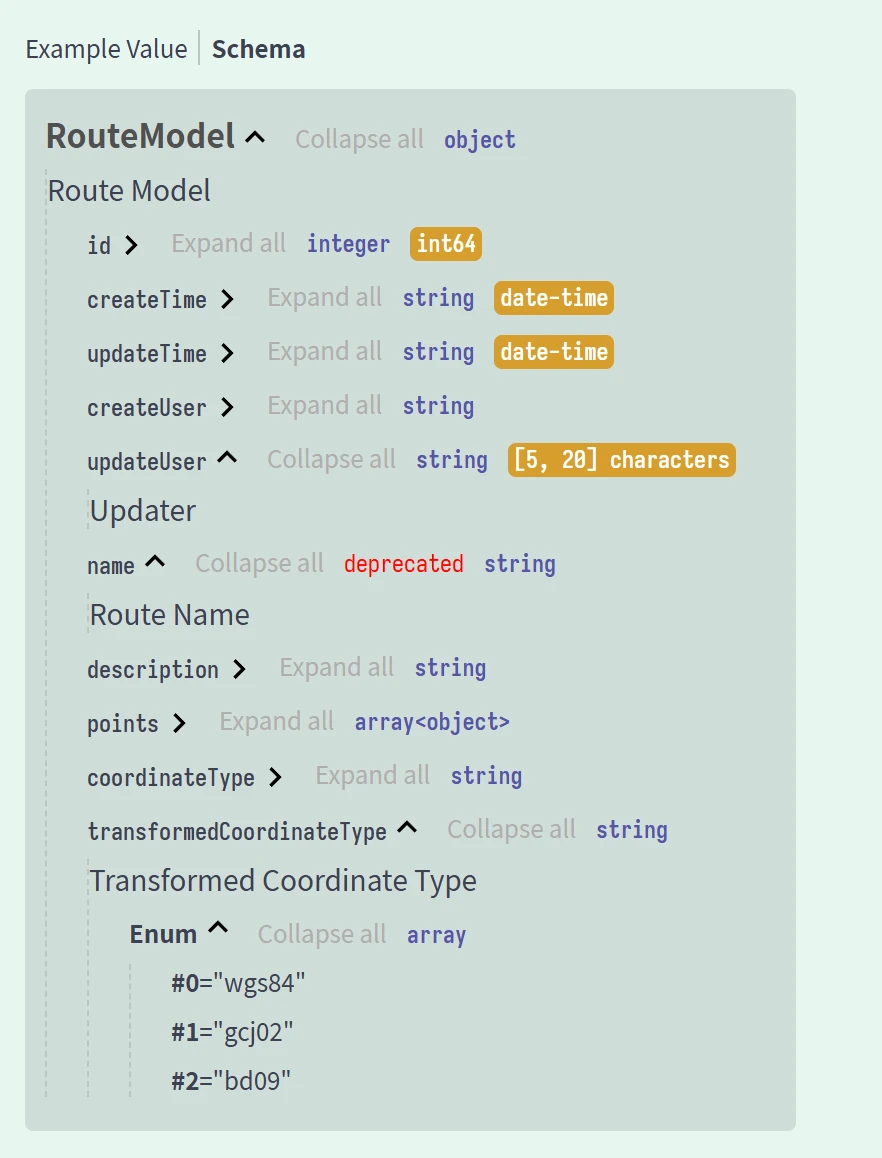This screenshot has width=882, height=1158.
Task: Collapse the transformedCoordinateType chevron
Action: point(407,829)
